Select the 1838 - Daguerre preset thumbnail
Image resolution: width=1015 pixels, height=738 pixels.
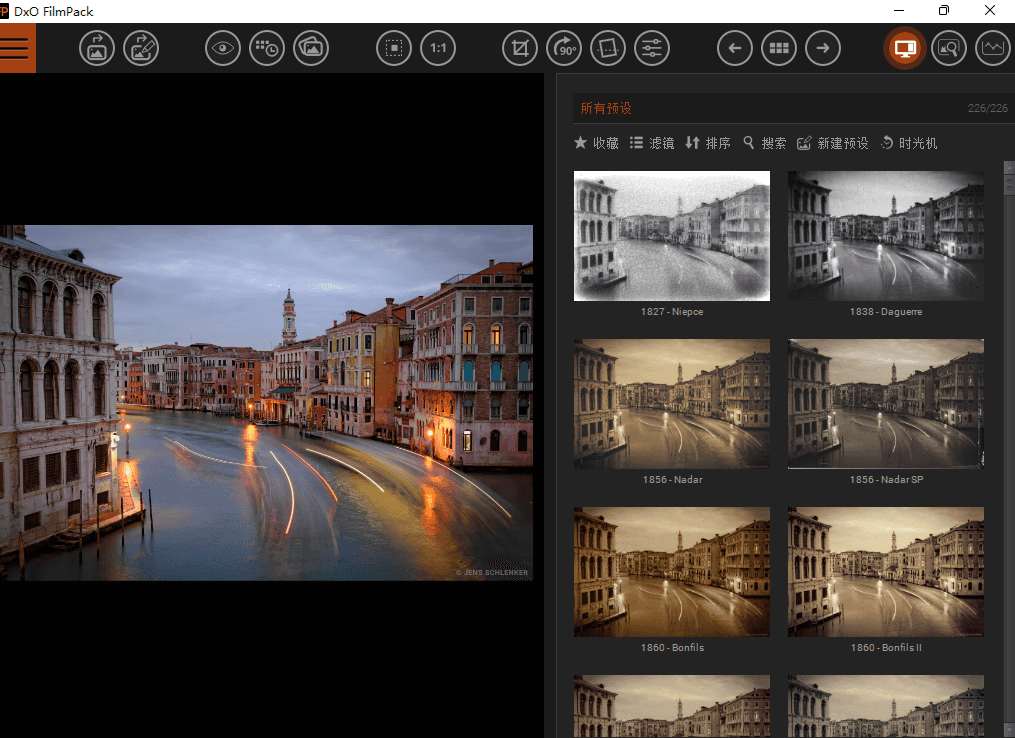click(886, 236)
